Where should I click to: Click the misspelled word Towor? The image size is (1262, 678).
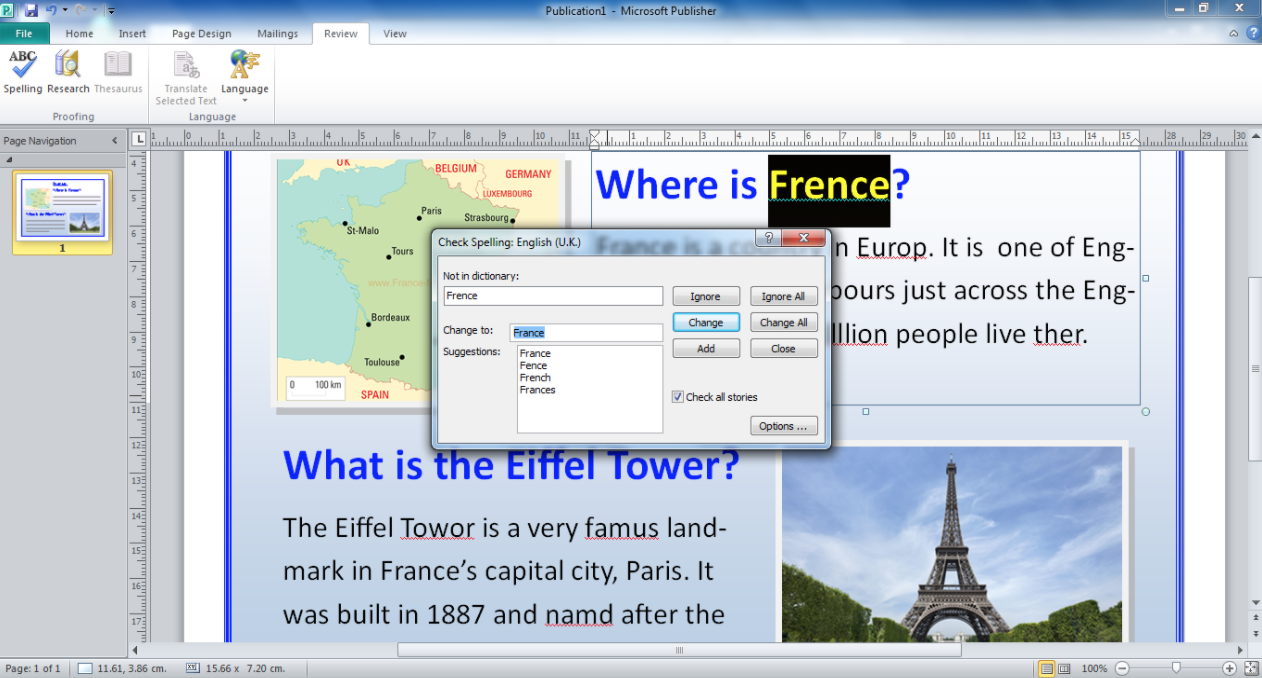pos(438,527)
